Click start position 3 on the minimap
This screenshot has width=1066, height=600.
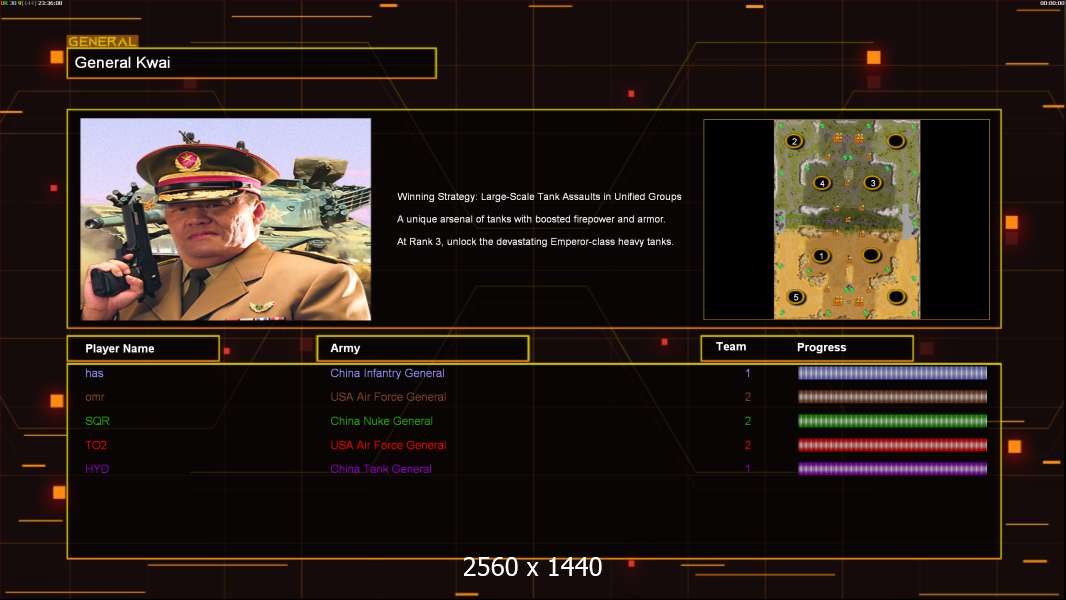click(873, 182)
